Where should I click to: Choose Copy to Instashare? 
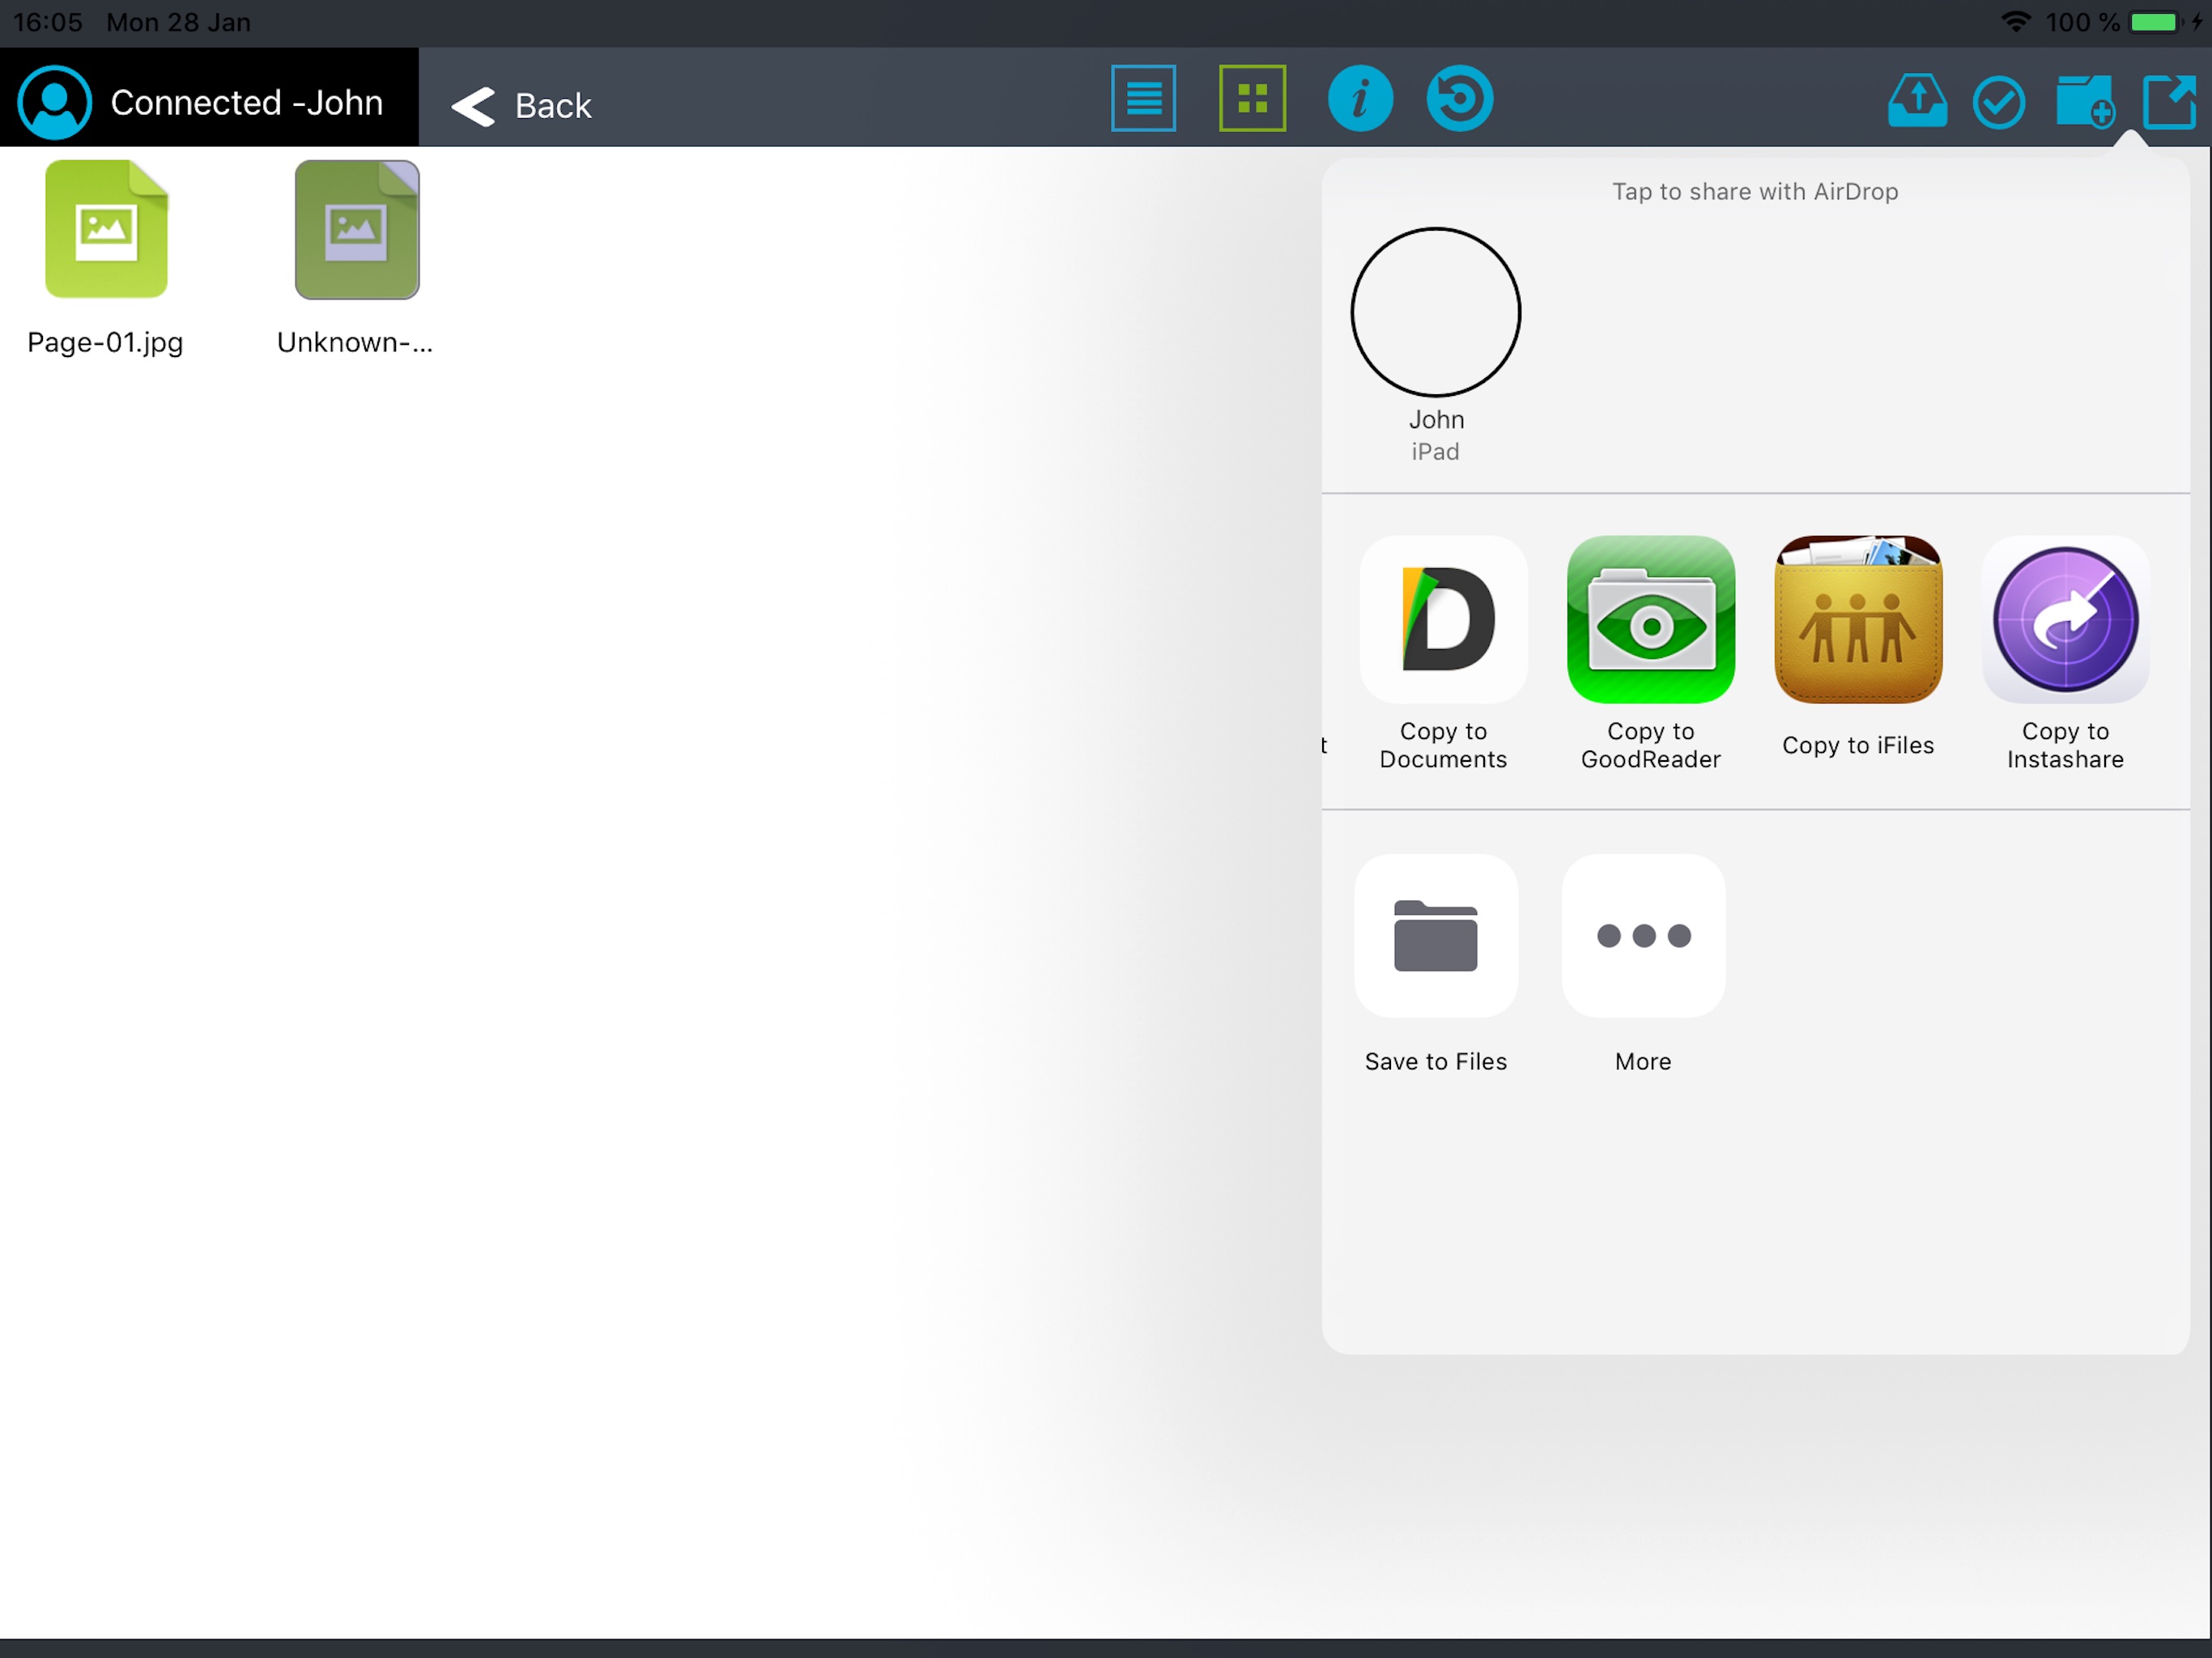pos(2065,620)
